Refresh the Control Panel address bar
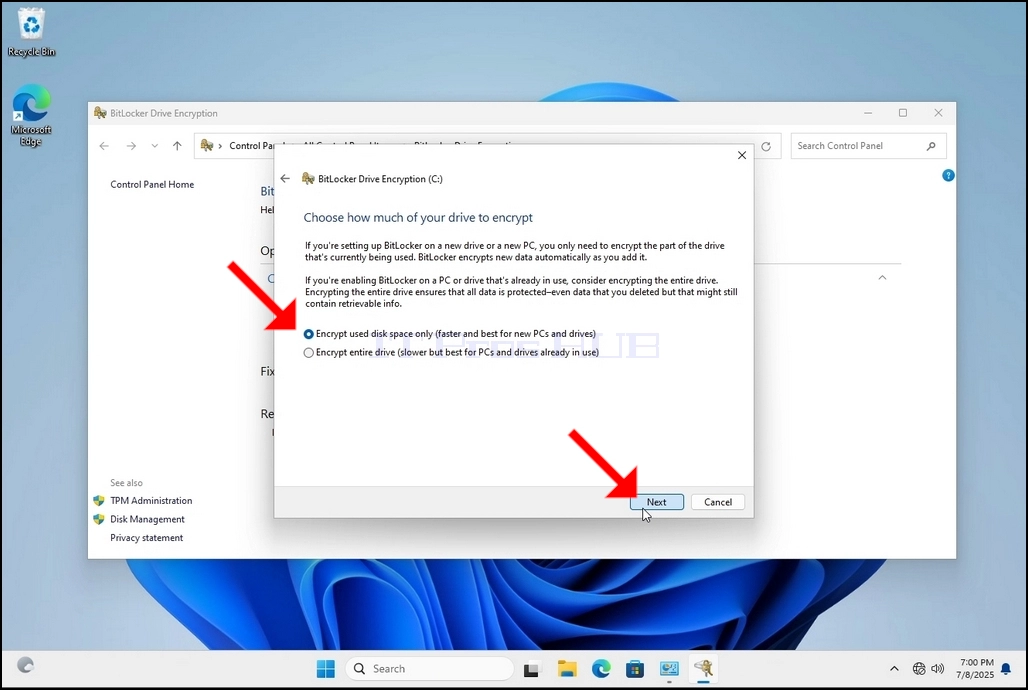The image size is (1028, 690). pyautogui.click(x=766, y=146)
